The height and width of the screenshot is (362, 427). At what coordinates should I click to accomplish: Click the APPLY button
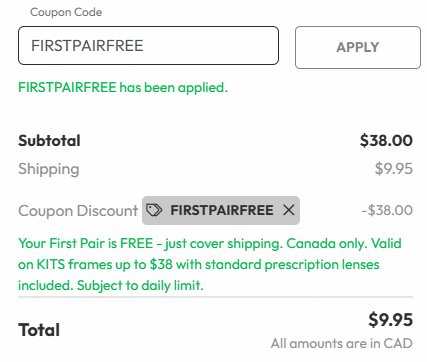(358, 47)
